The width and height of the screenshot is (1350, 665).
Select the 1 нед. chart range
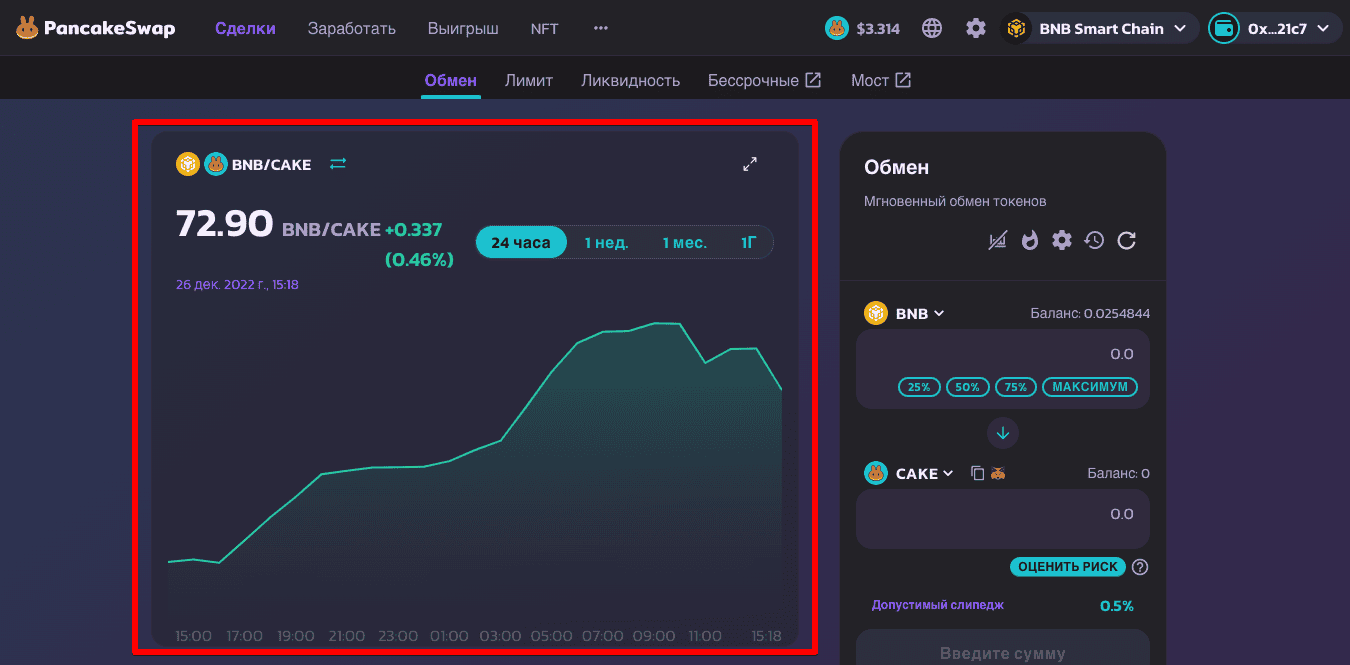click(x=607, y=242)
